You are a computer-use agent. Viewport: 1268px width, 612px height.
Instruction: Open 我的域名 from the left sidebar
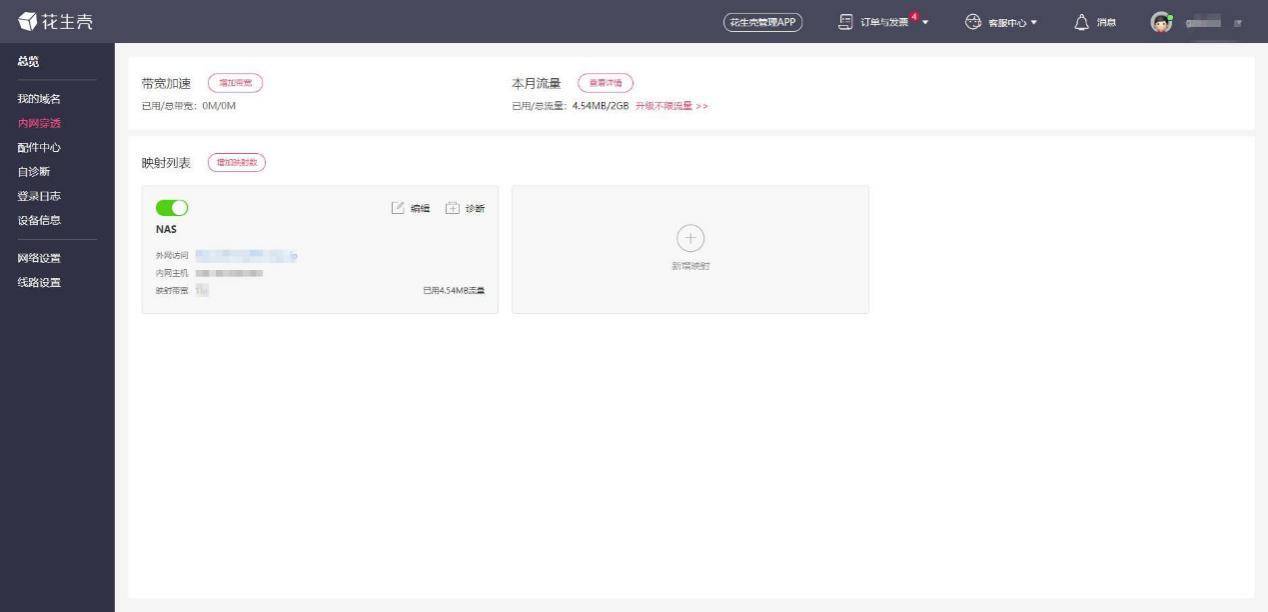(41, 98)
